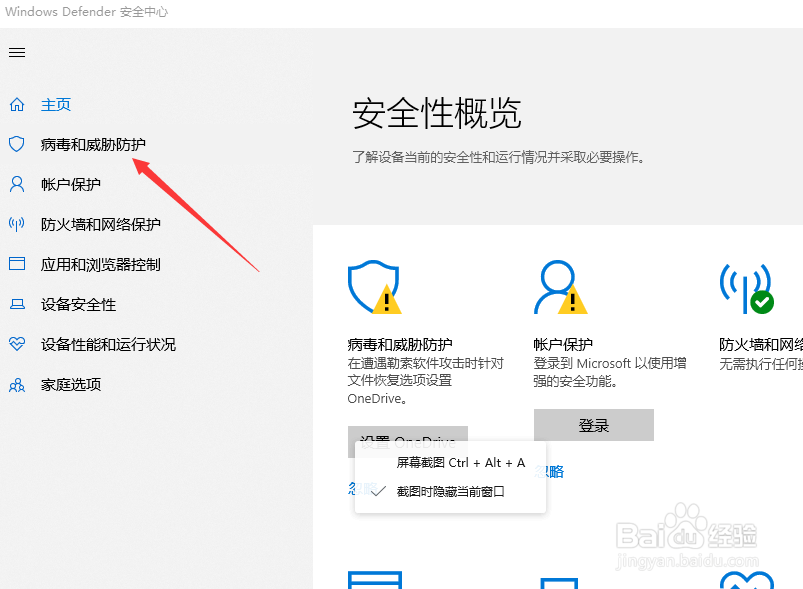Click the shield icon in sidebar
The height and width of the screenshot is (589, 803).
17,144
